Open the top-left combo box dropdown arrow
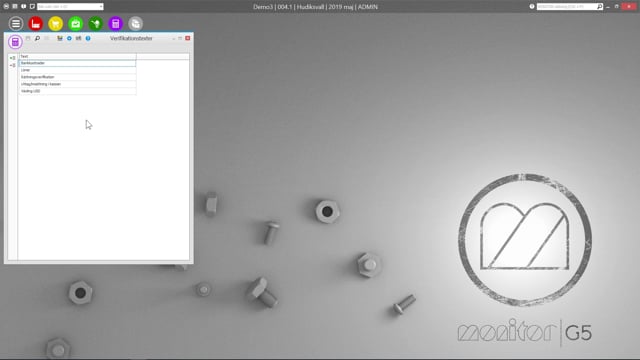Image resolution: width=640 pixels, height=360 pixels. pos(101,7)
